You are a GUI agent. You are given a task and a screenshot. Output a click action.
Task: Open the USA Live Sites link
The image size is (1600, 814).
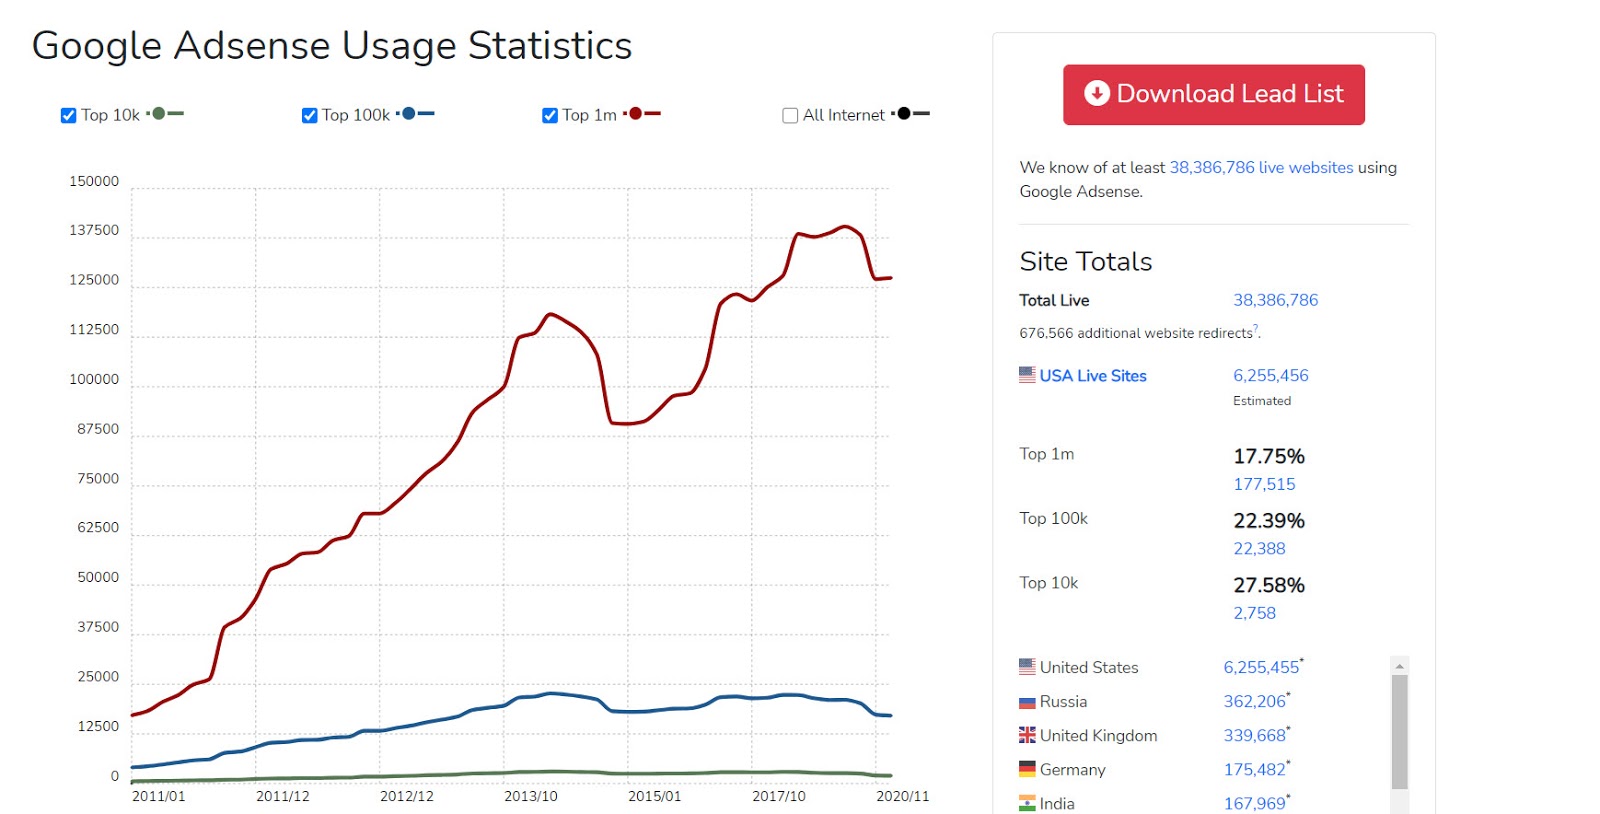pos(1093,376)
